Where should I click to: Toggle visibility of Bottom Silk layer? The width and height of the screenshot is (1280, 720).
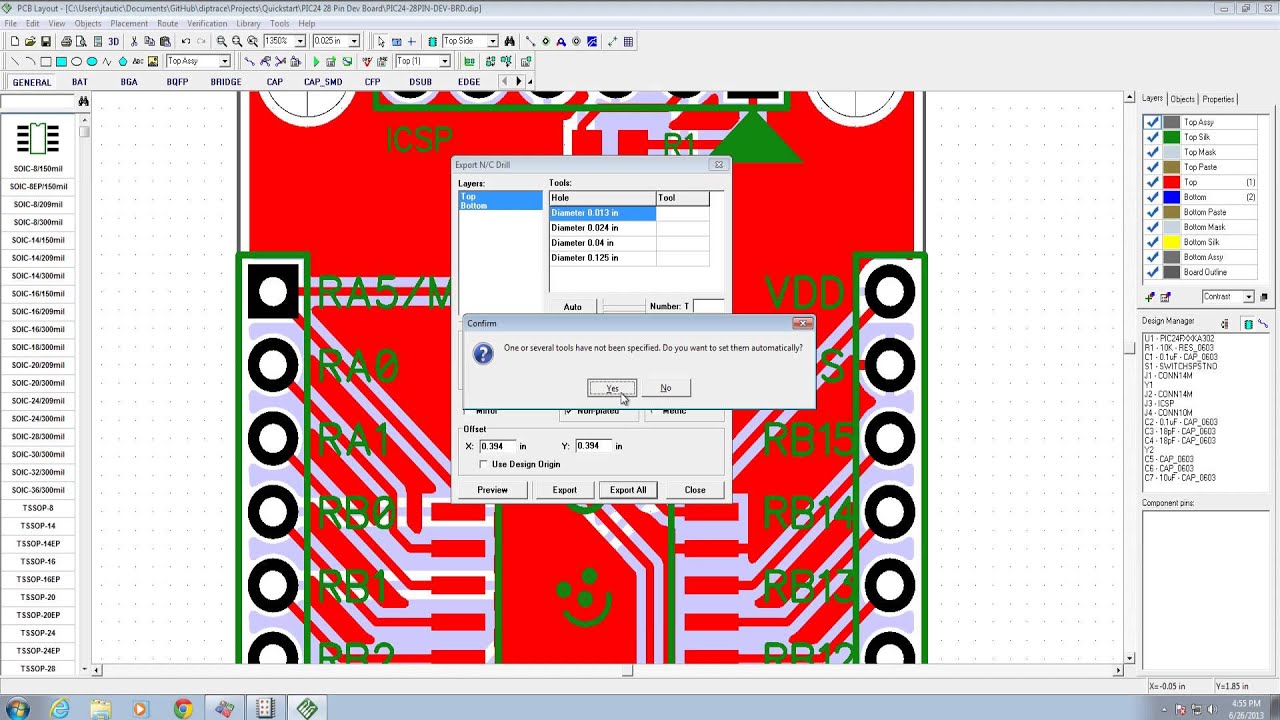1152,242
